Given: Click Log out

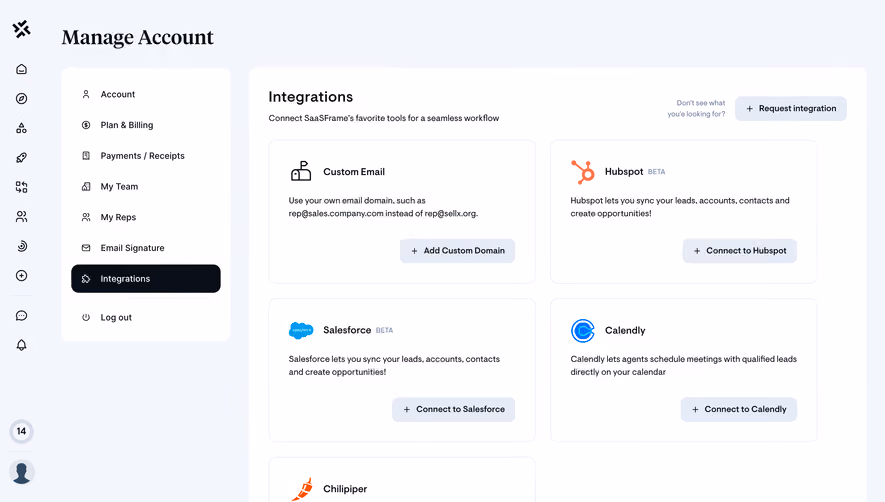Looking at the screenshot, I should [146, 317].
